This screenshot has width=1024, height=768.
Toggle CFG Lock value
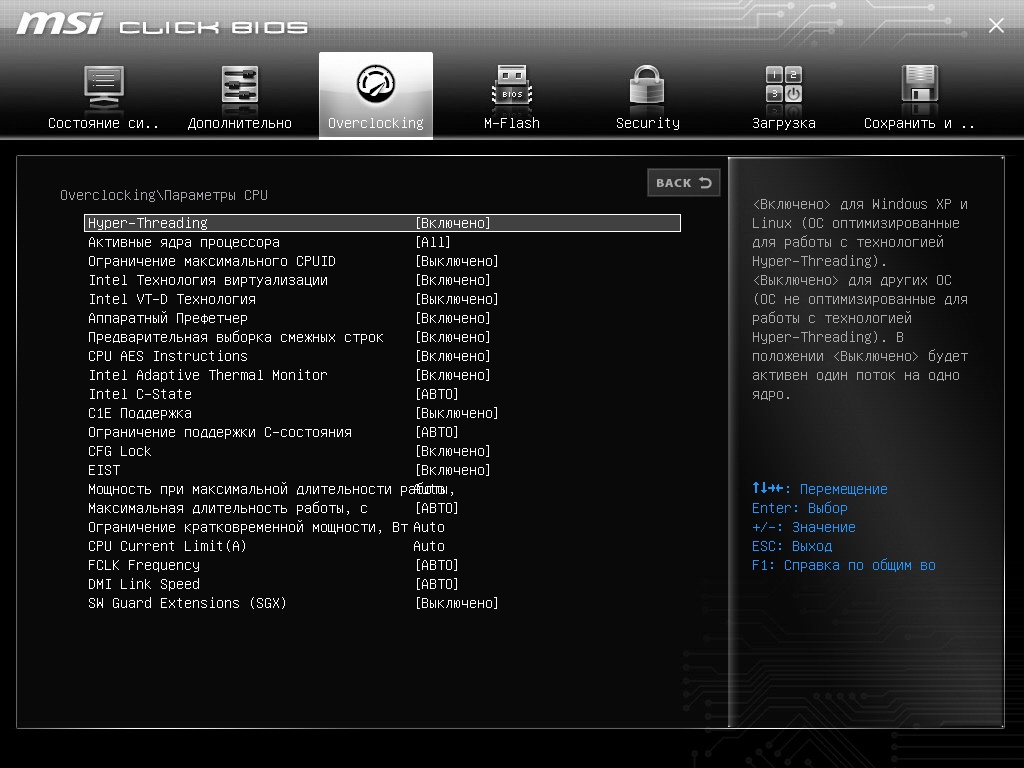click(x=453, y=451)
